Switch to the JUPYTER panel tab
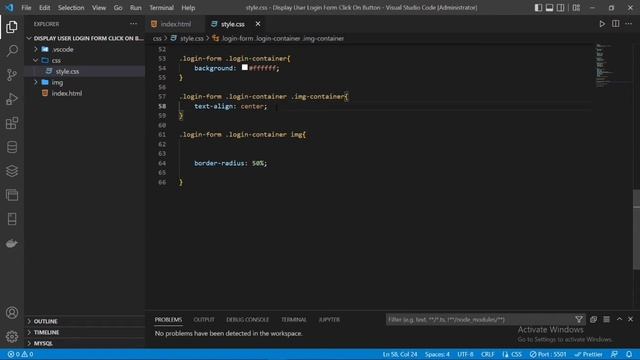The image size is (640, 360). tap(329, 320)
